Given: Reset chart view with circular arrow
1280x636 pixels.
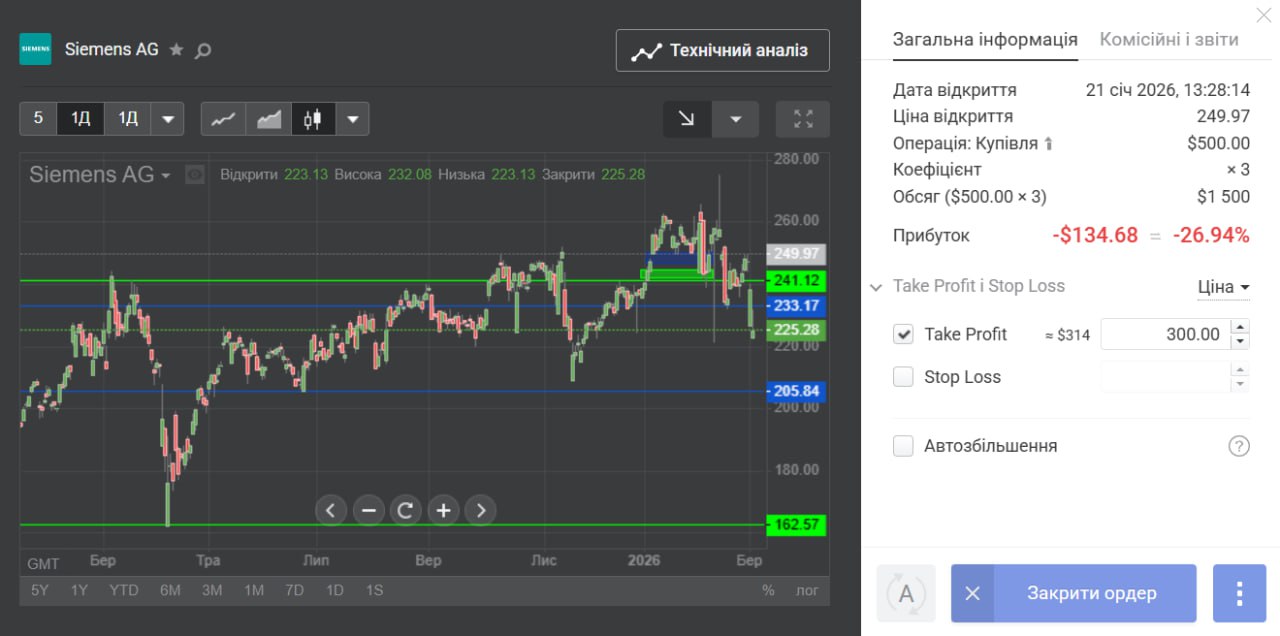Looking at the screenshot, I should pos(405,510).
